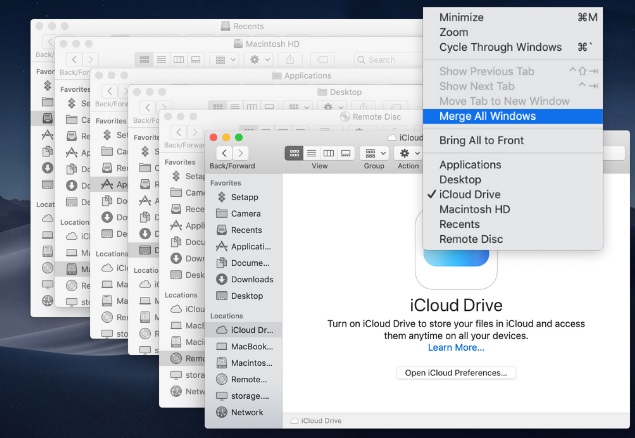The height and width of the screenshot is (438, 635).
Task: Click back button in Macintosh HD window
Action: (x=74, y=60)
